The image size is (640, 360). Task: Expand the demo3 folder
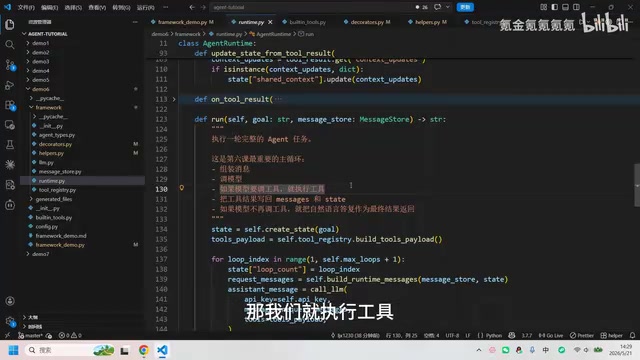[40, 61]
